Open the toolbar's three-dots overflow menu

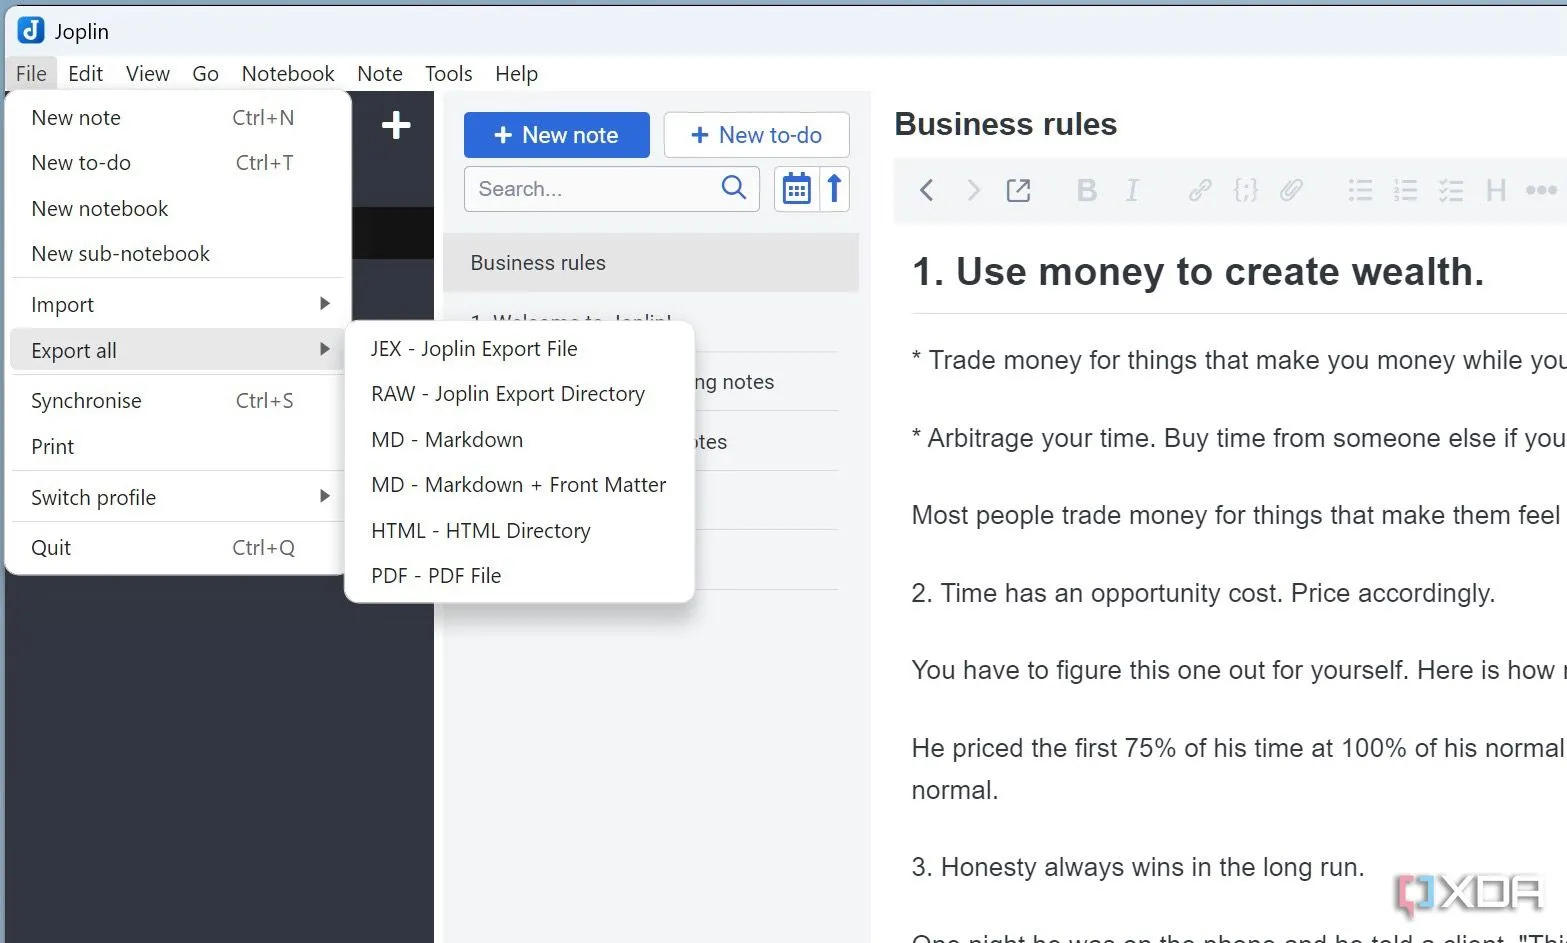1540,190
